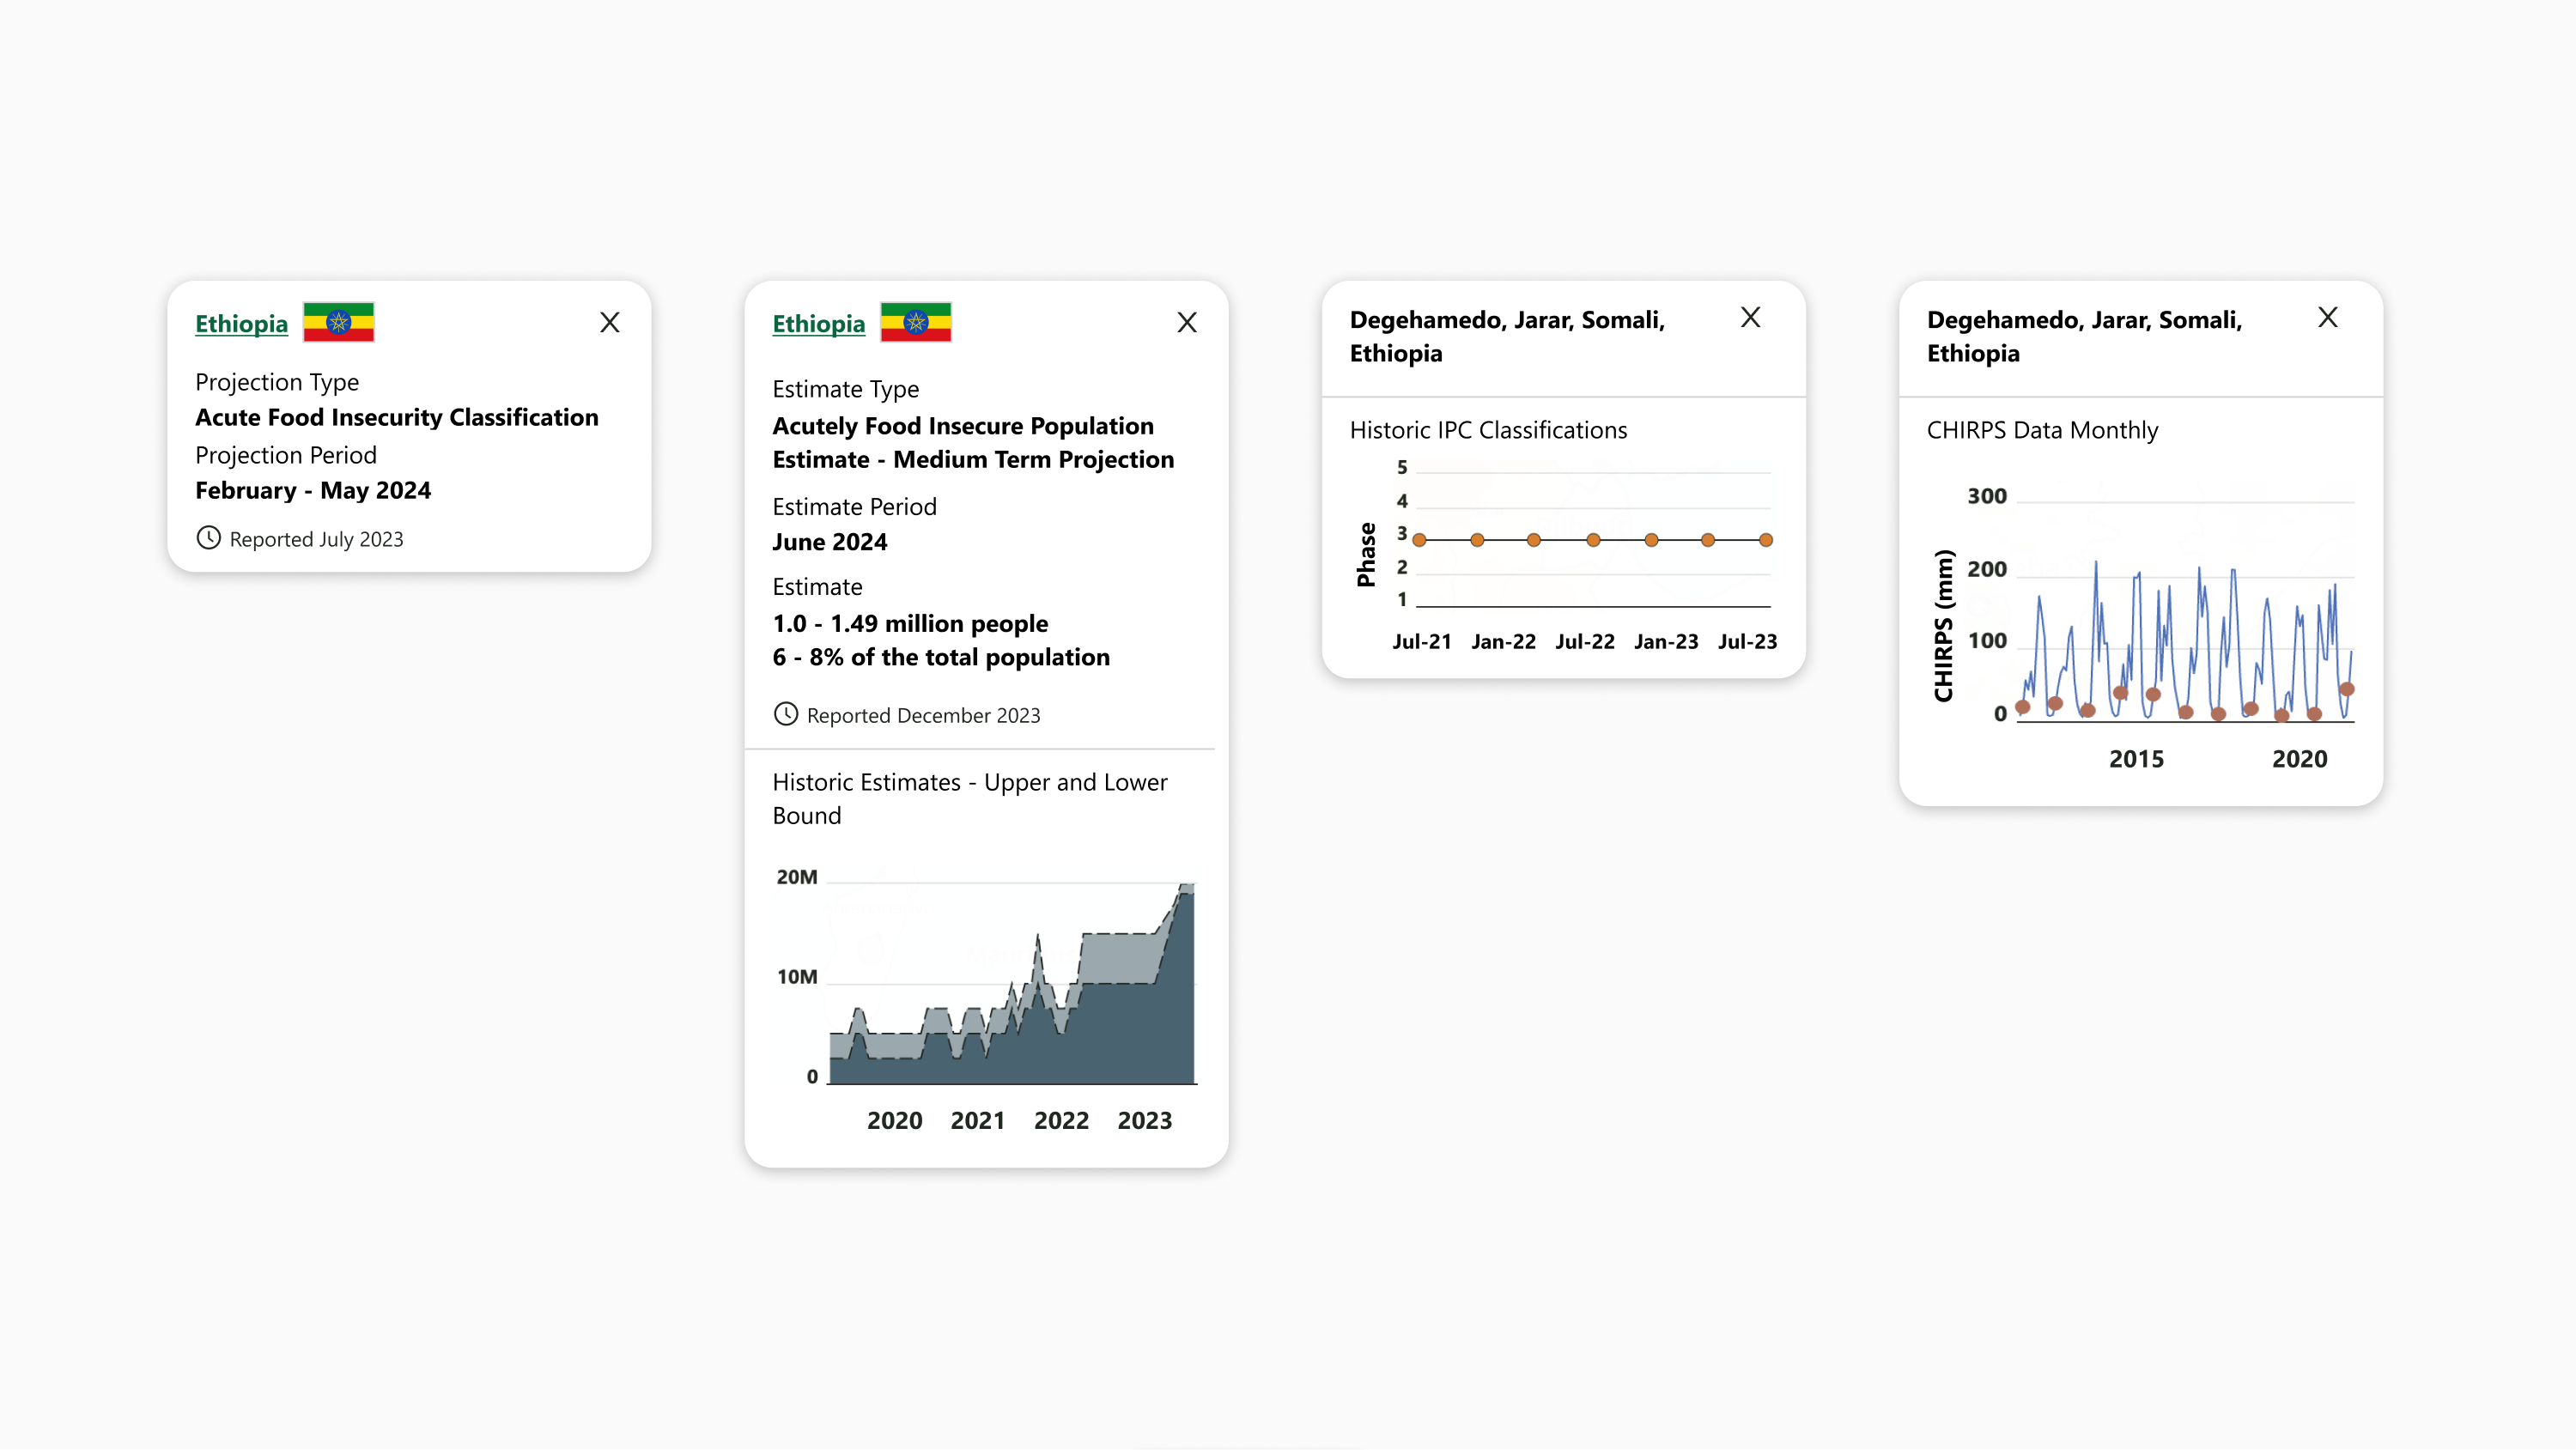The height and width of the screenshot is (1450, 2576).
Task: Click the Ethiopia flag in the estimate card
Action: 915,322
